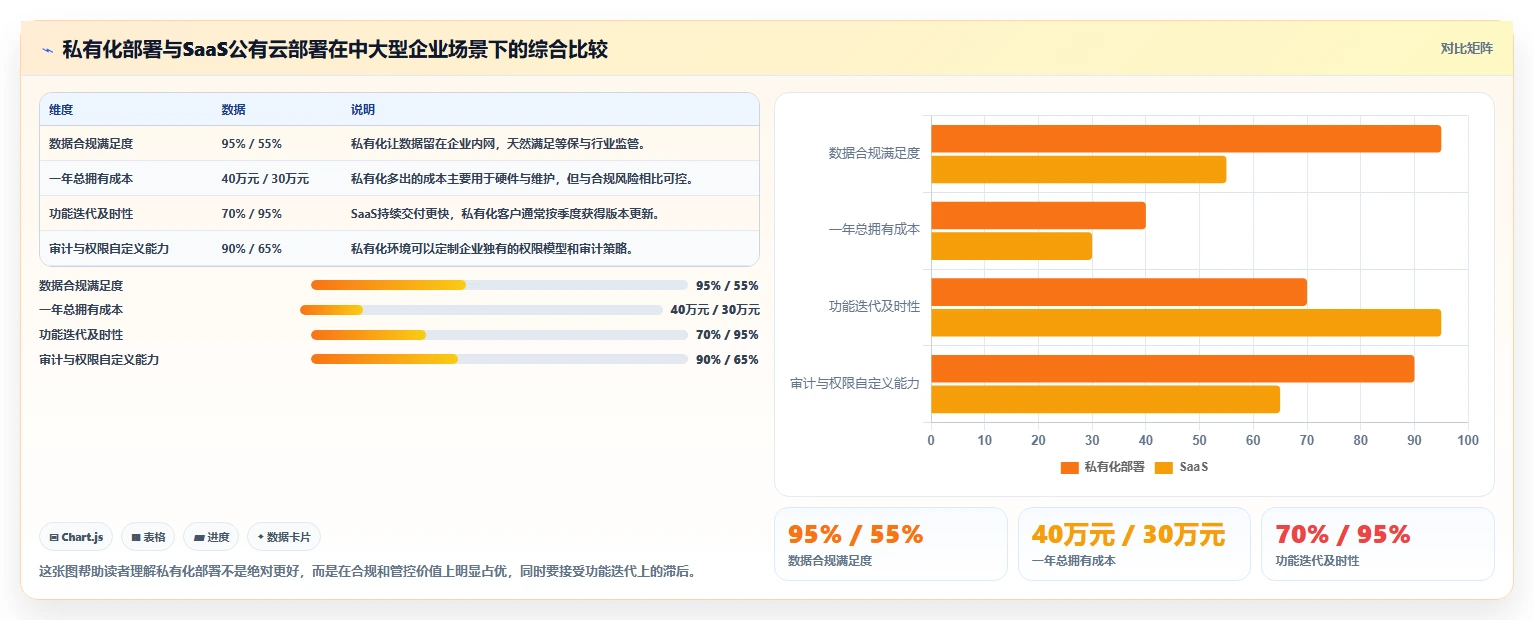Click SaaS bar for 审计与权限自定义能力 in chart
The image size is (1534, 620).
(x=1105, y=399)
